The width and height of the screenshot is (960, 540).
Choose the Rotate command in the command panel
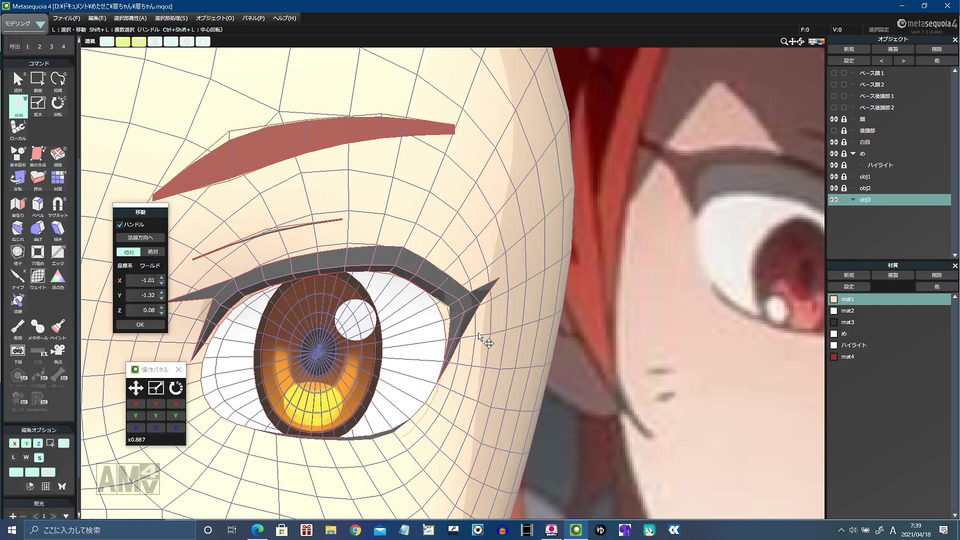(58, 101)
